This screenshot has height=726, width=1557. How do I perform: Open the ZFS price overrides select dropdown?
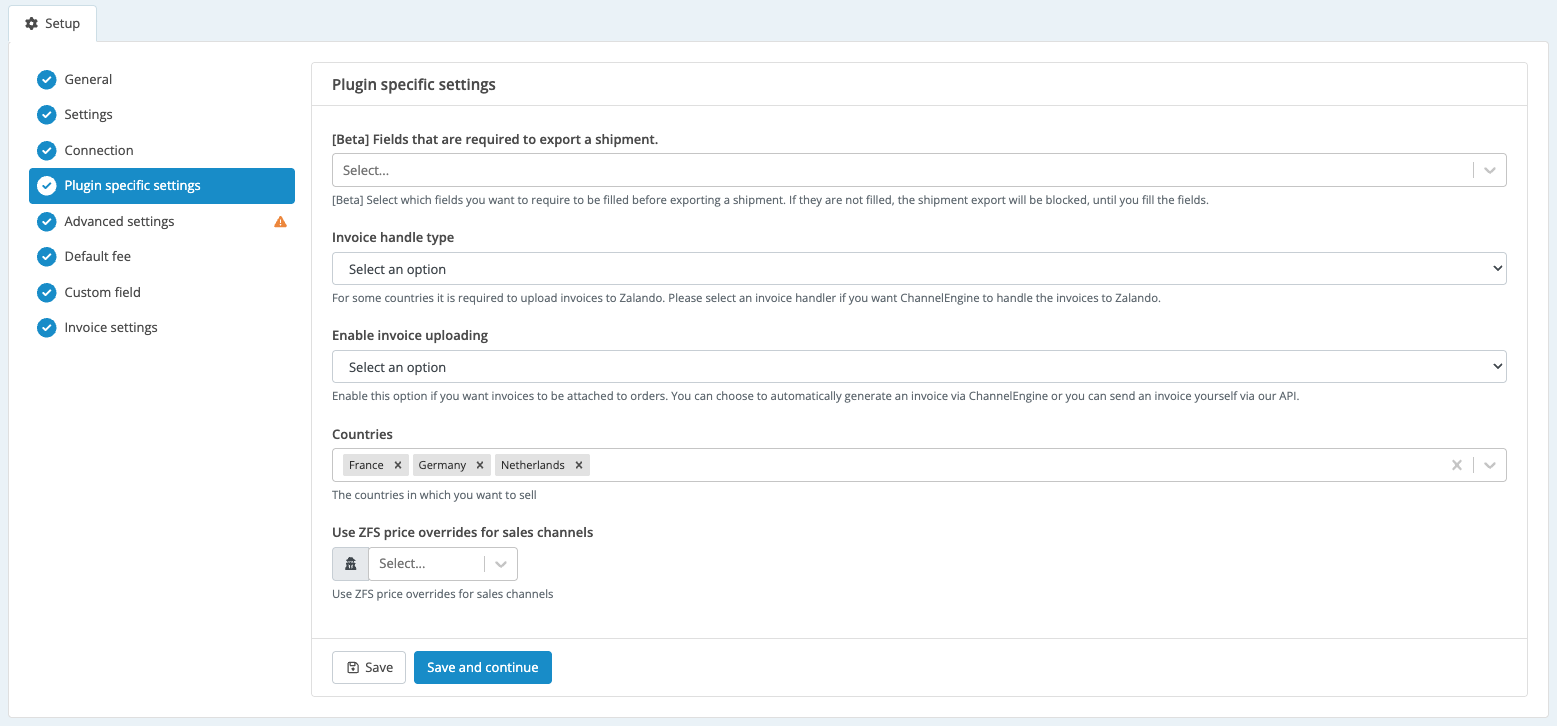coord(443,564)
